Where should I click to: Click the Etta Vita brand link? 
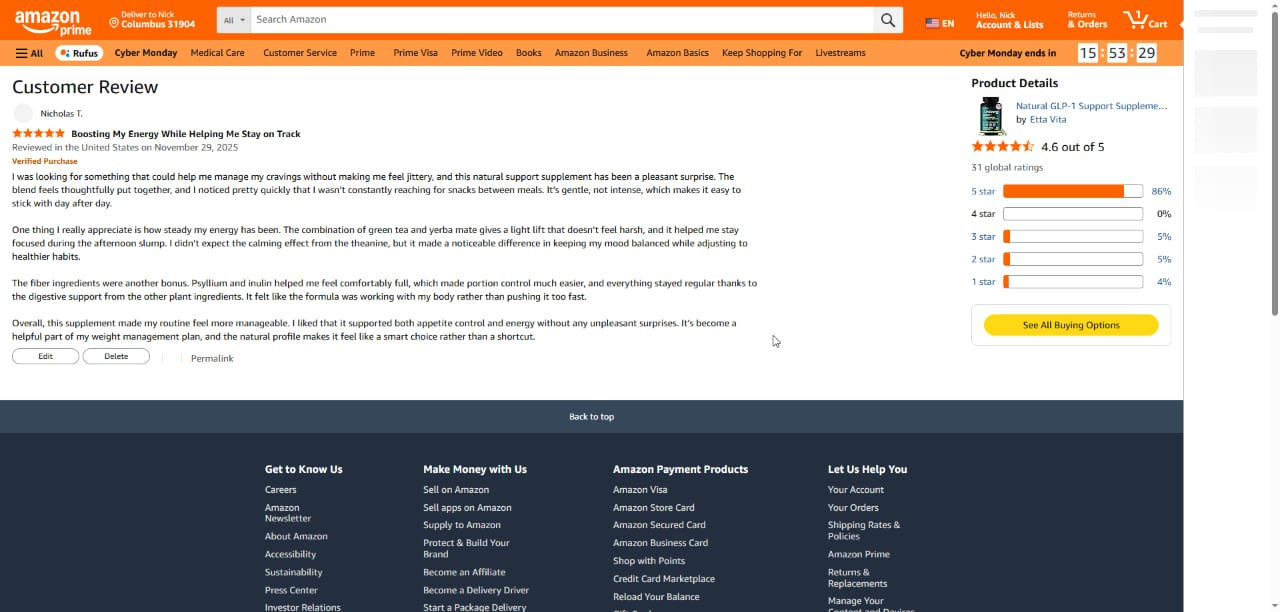(1048, 120)
